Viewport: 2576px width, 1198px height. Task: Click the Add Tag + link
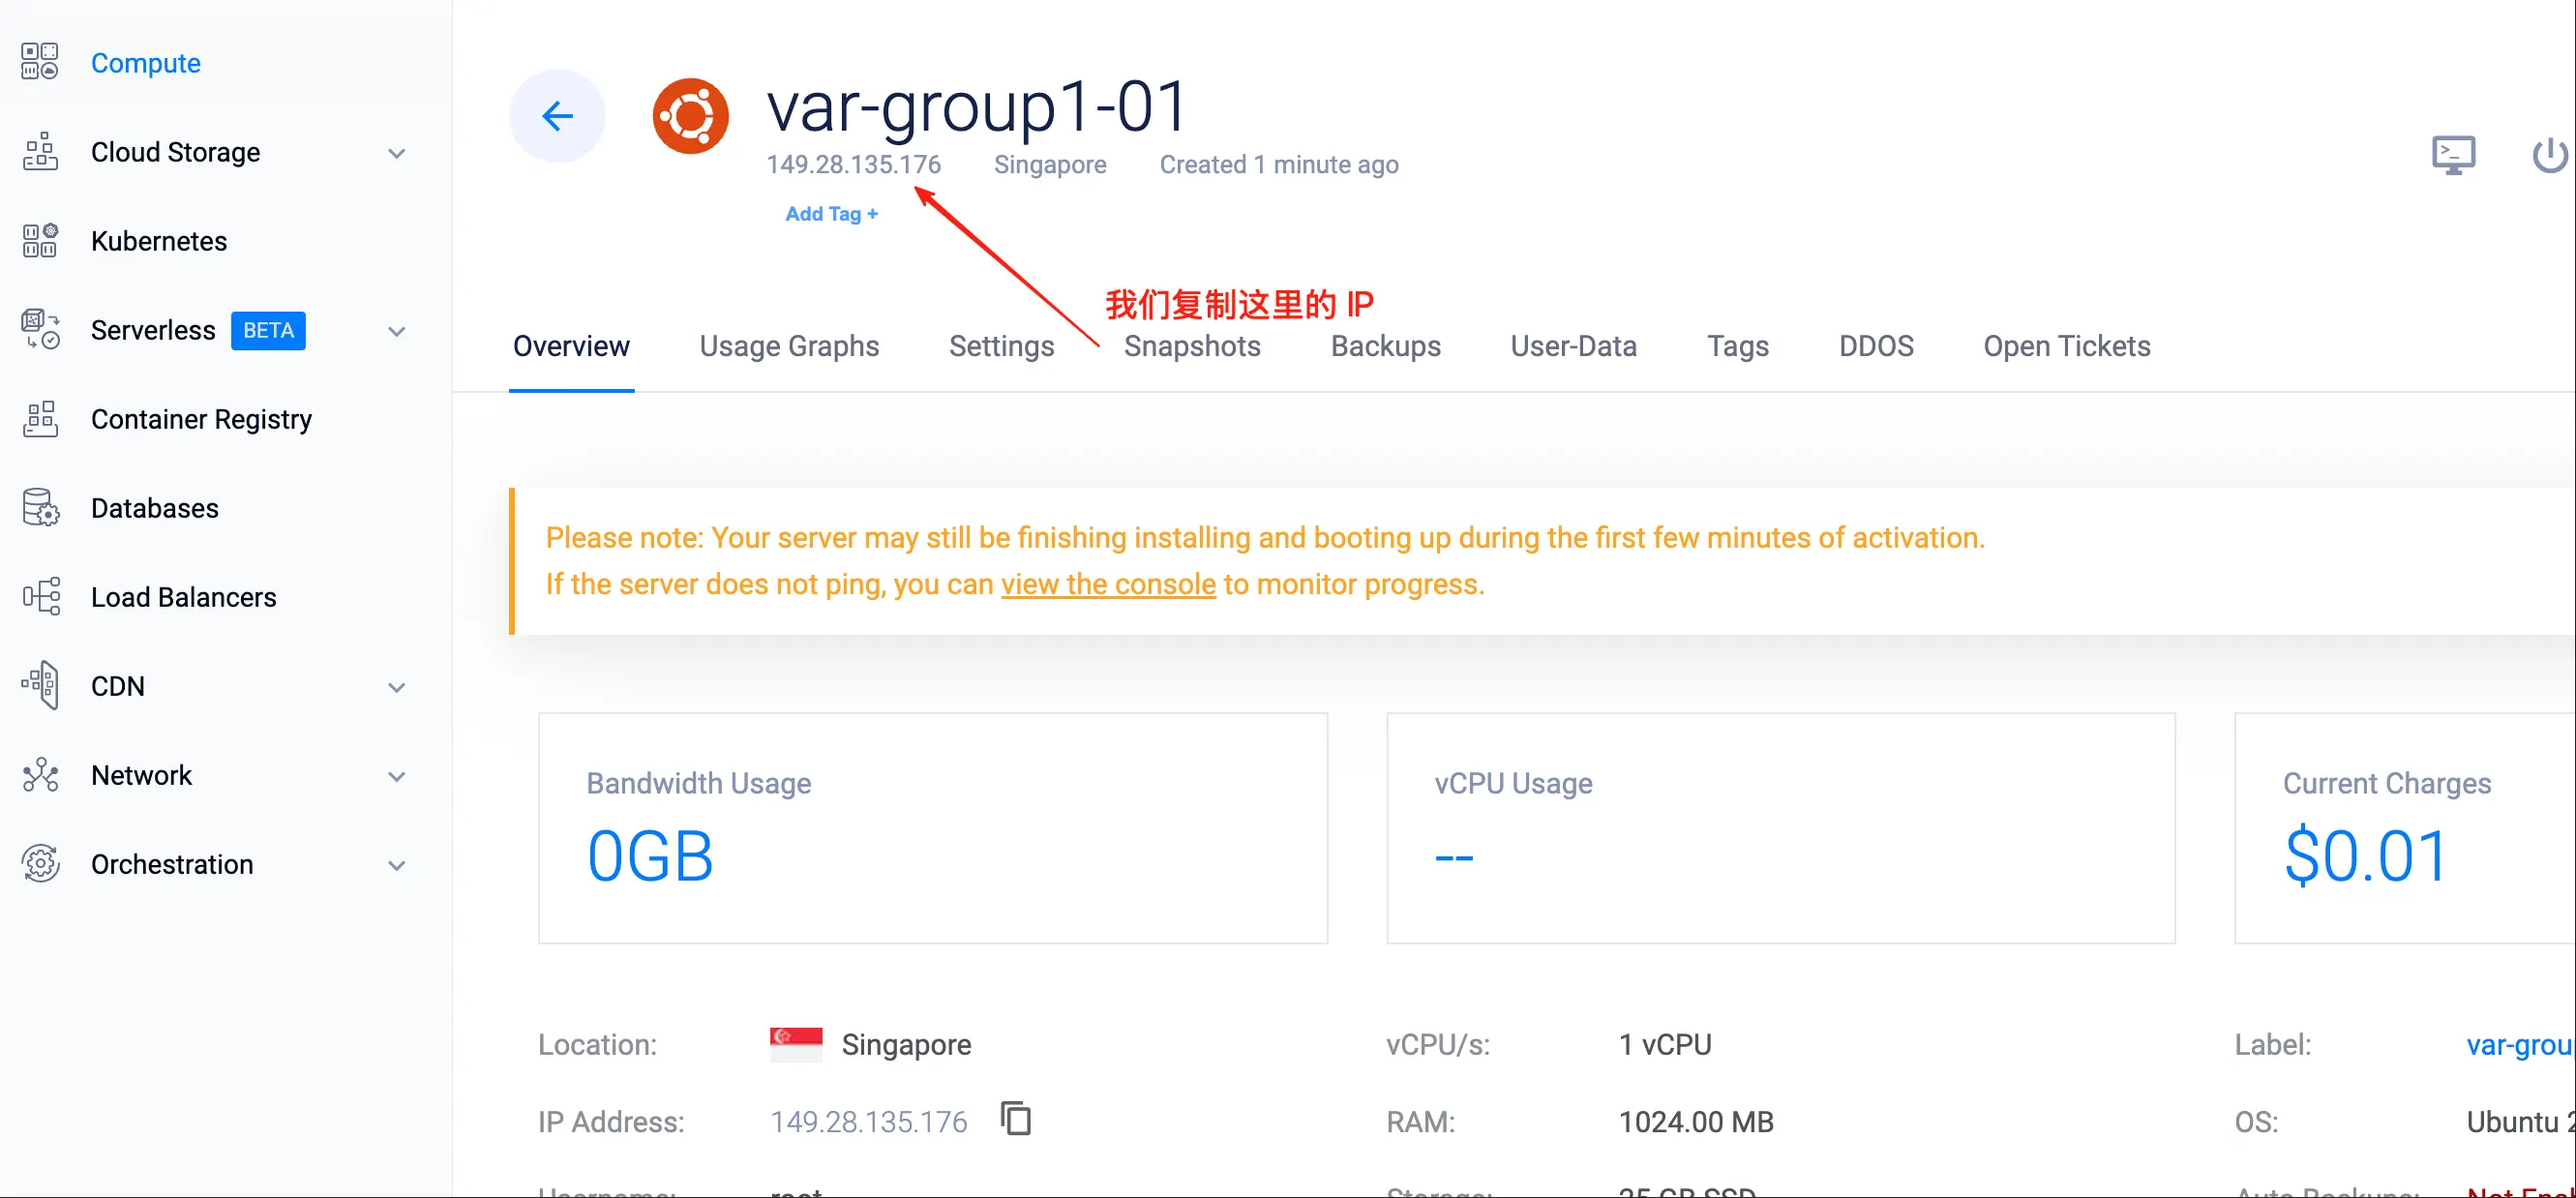[x=831, y=214]
